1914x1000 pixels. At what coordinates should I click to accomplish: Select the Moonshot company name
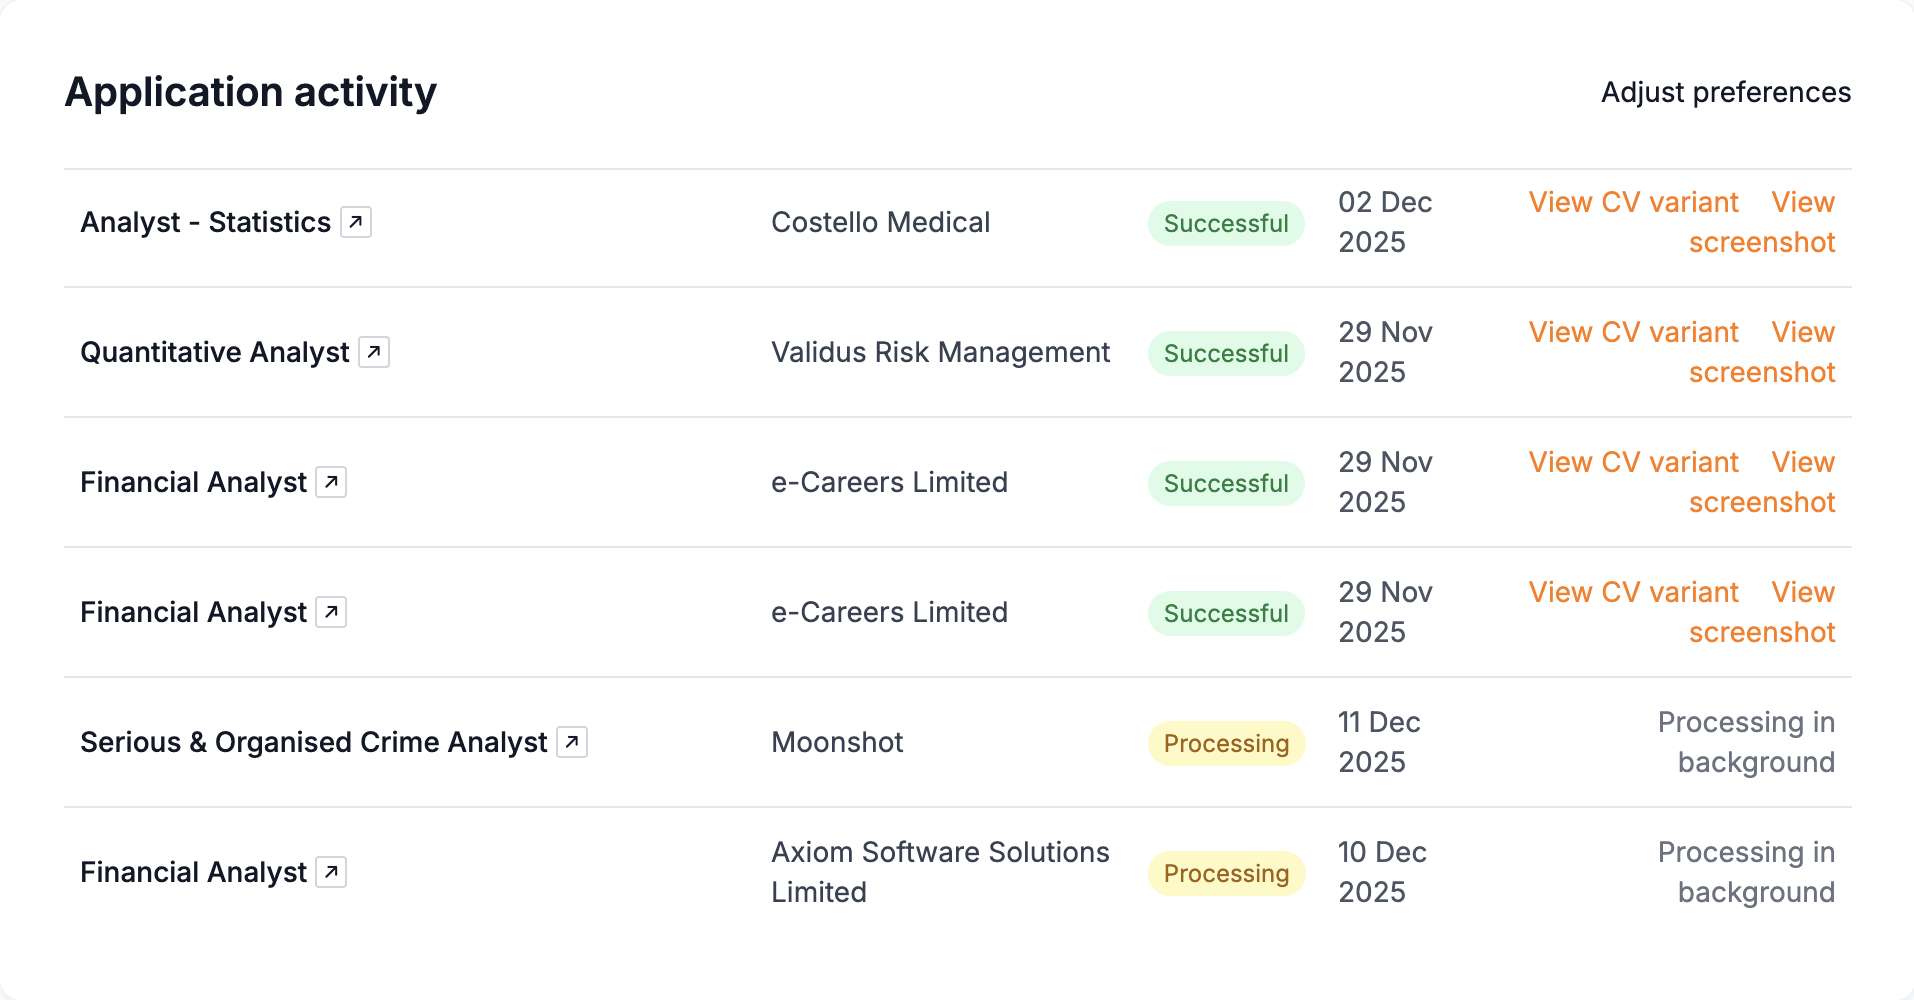point(837,742)
